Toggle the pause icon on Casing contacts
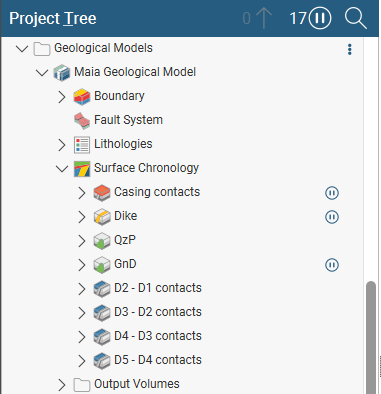 (x=332, y=193)
